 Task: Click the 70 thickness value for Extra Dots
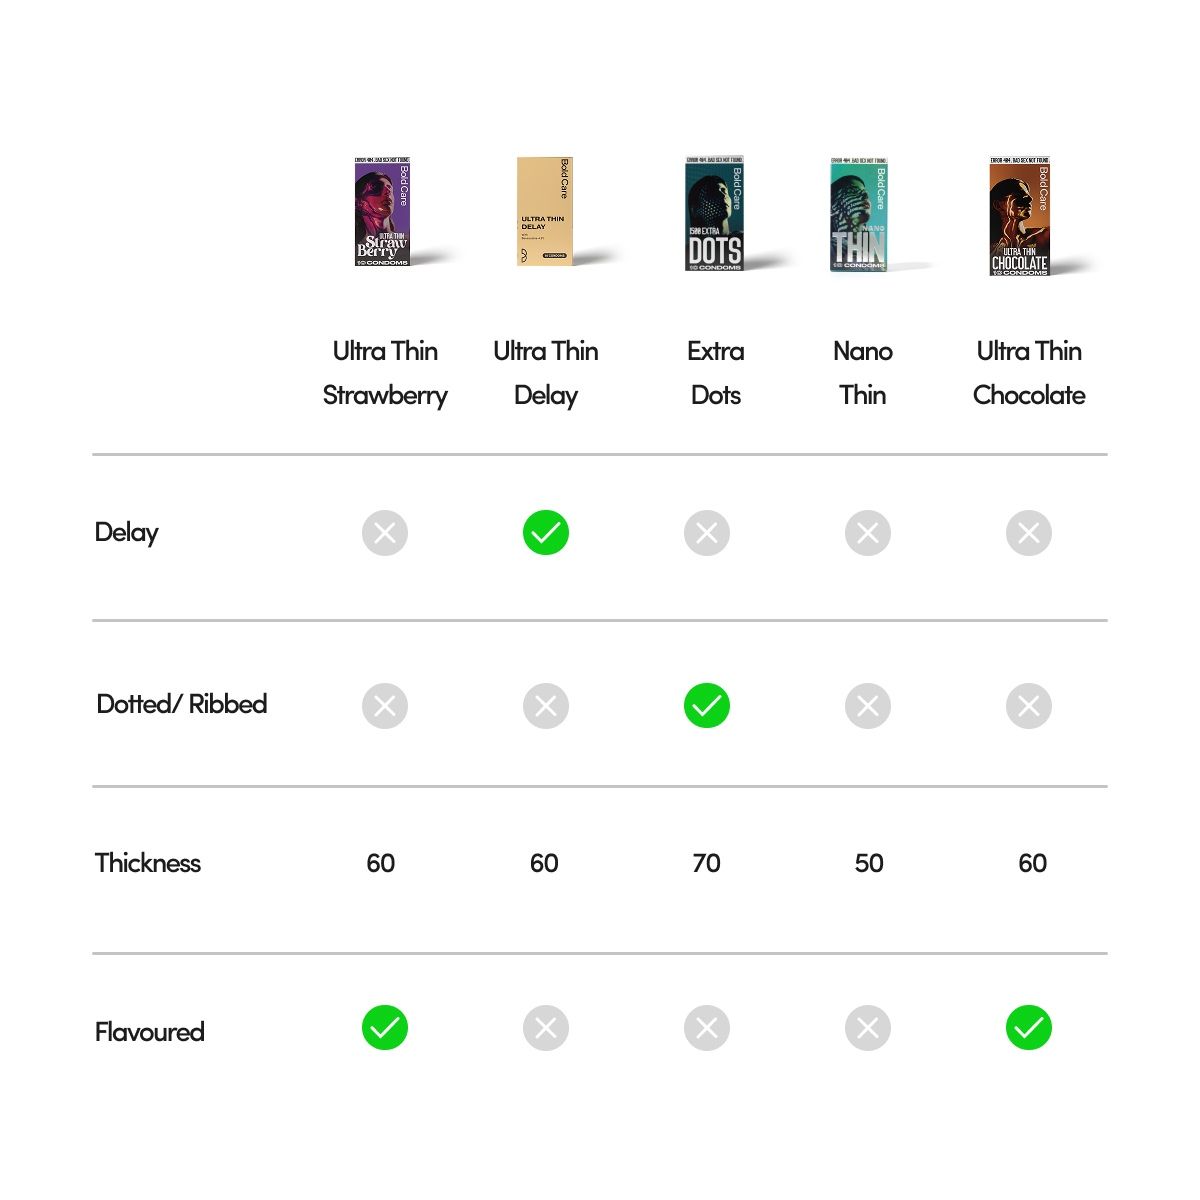(706, 863)
